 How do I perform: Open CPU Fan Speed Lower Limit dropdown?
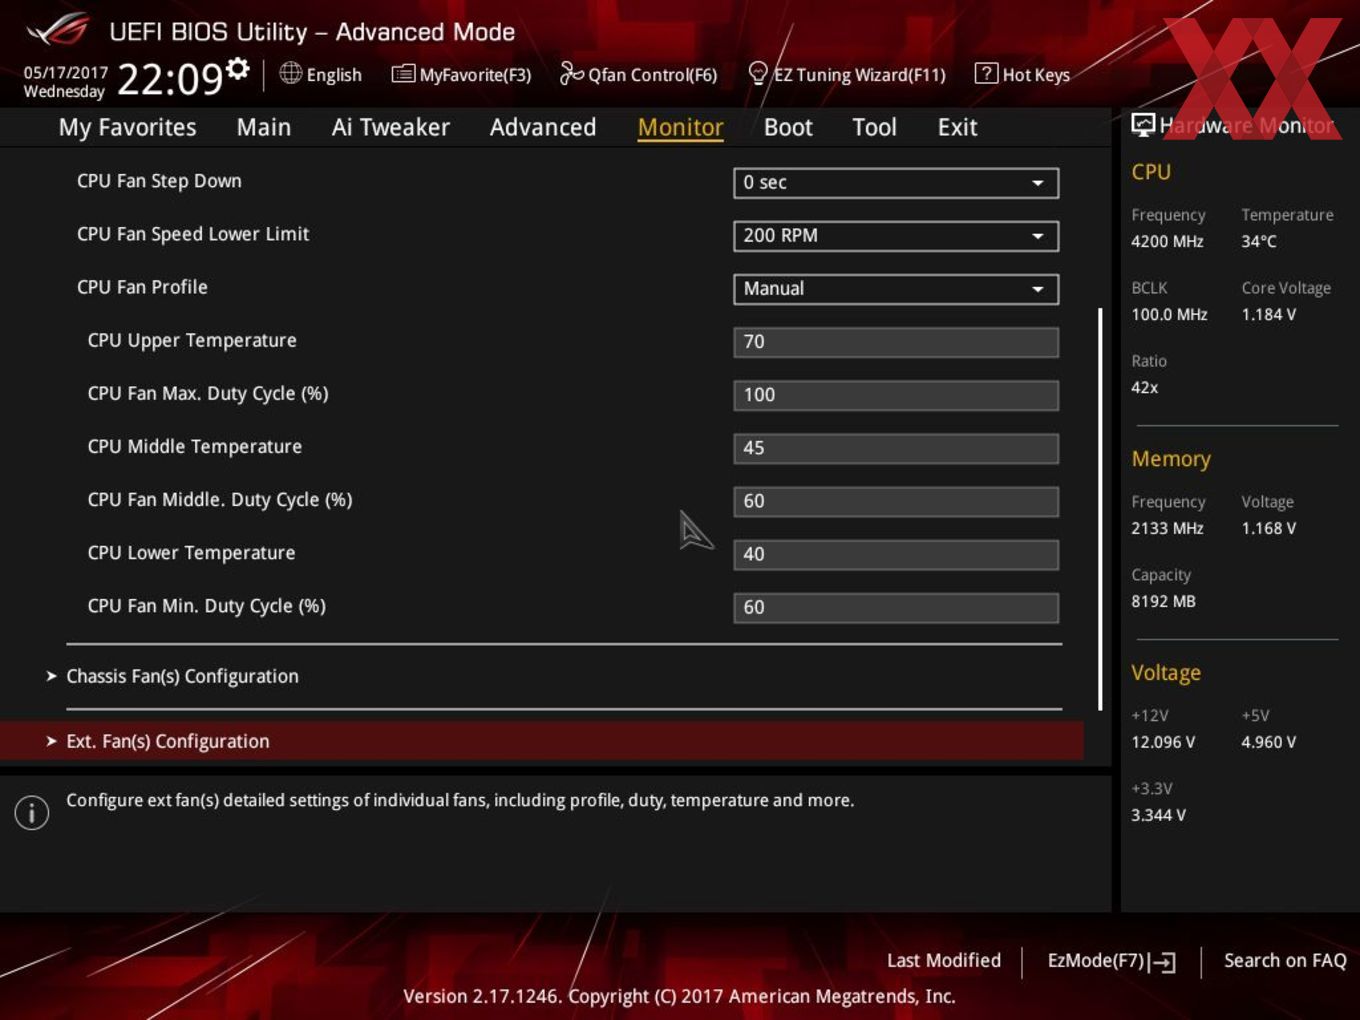[896, 236]
